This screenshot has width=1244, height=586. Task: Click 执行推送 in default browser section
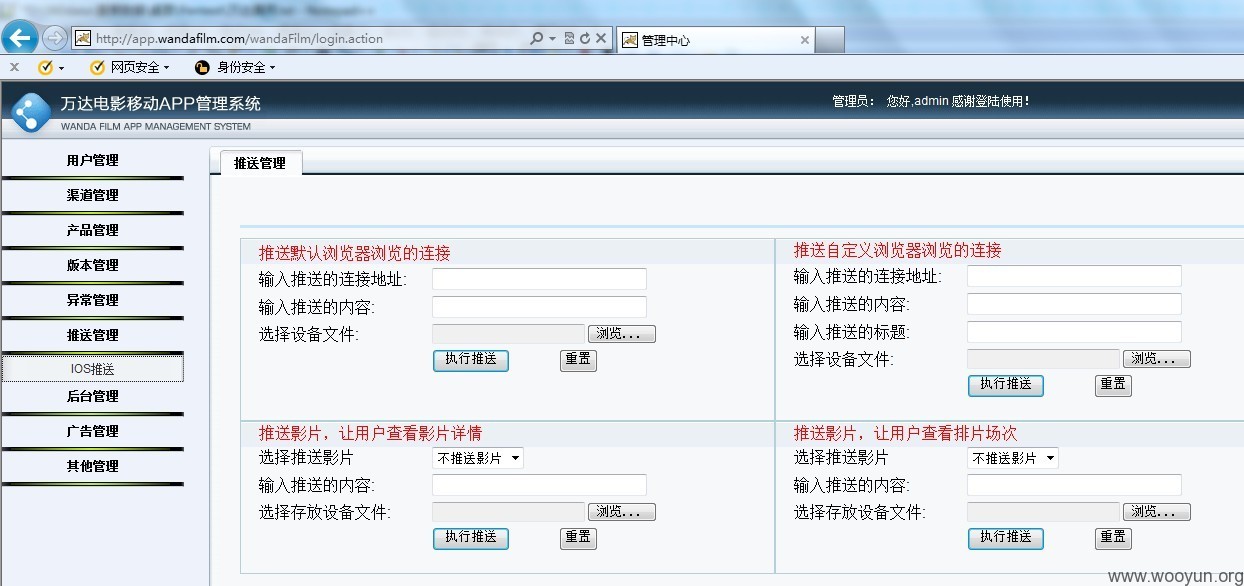pos(471,359)
